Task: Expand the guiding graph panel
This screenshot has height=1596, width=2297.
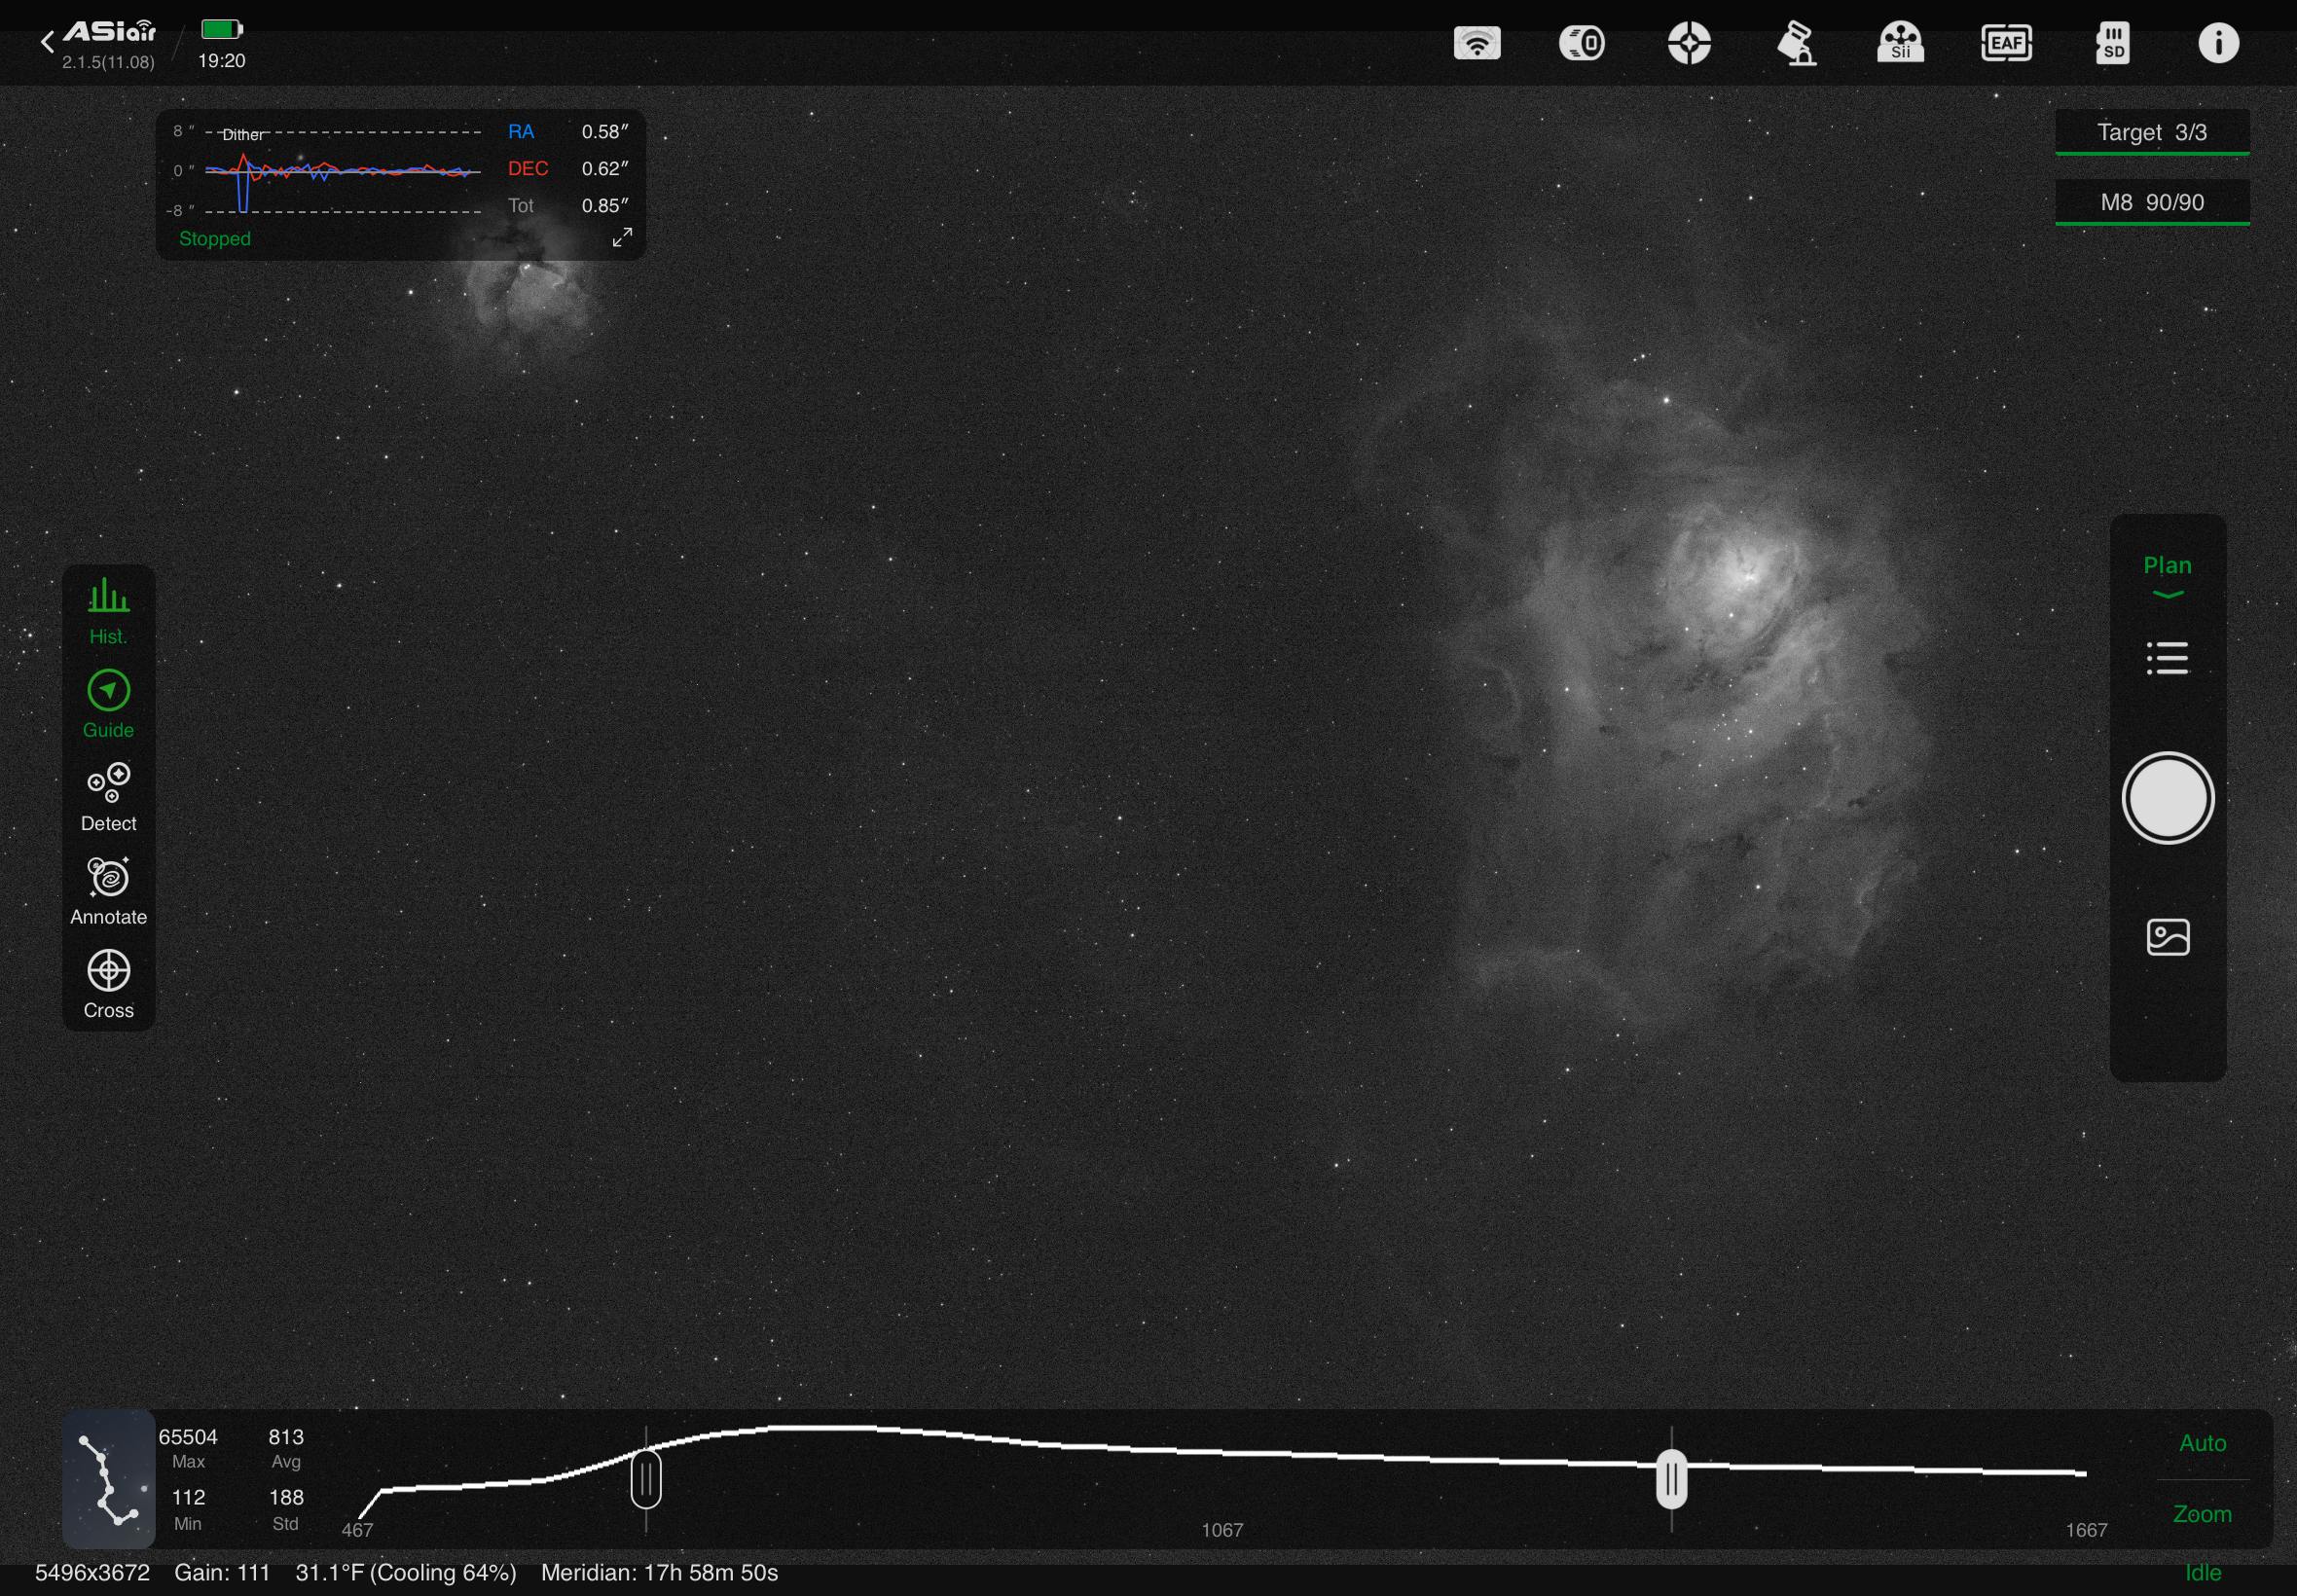Action: tap(622, 237)
